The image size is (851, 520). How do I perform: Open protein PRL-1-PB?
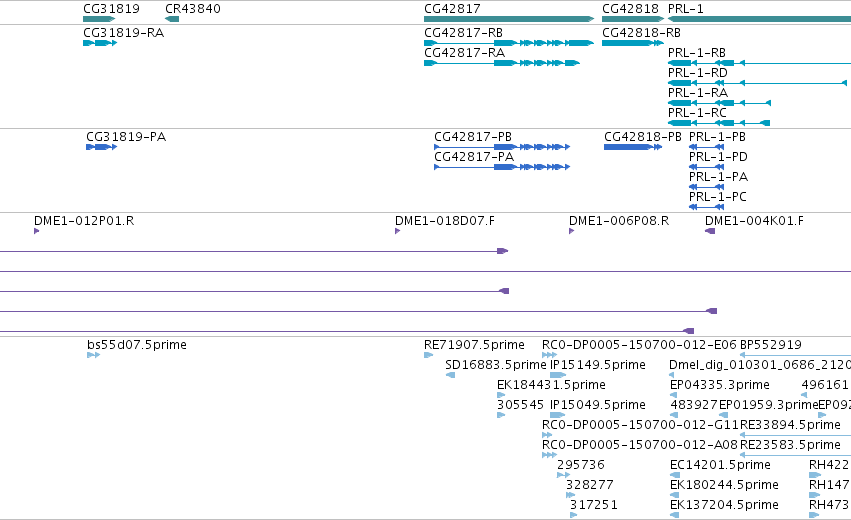pyautogui.click(x=706, y=147)
